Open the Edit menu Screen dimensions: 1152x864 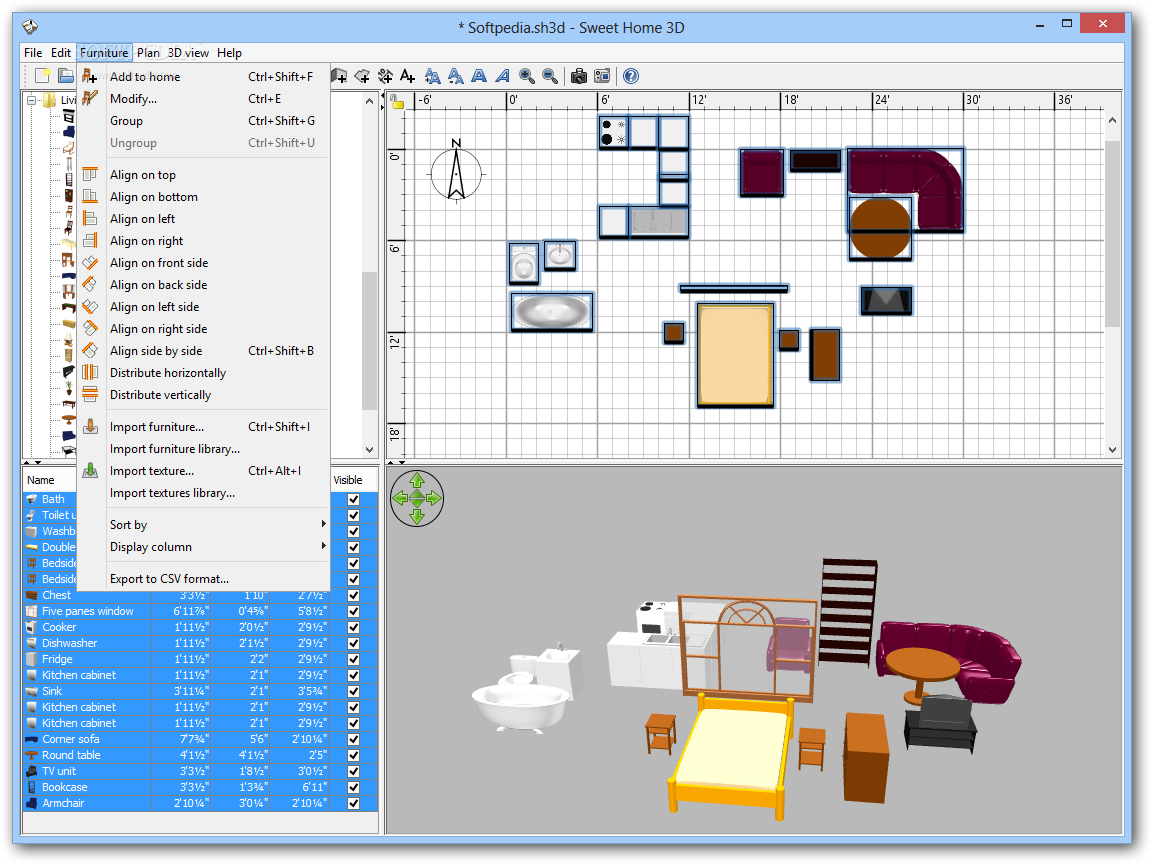click(61, 53)
